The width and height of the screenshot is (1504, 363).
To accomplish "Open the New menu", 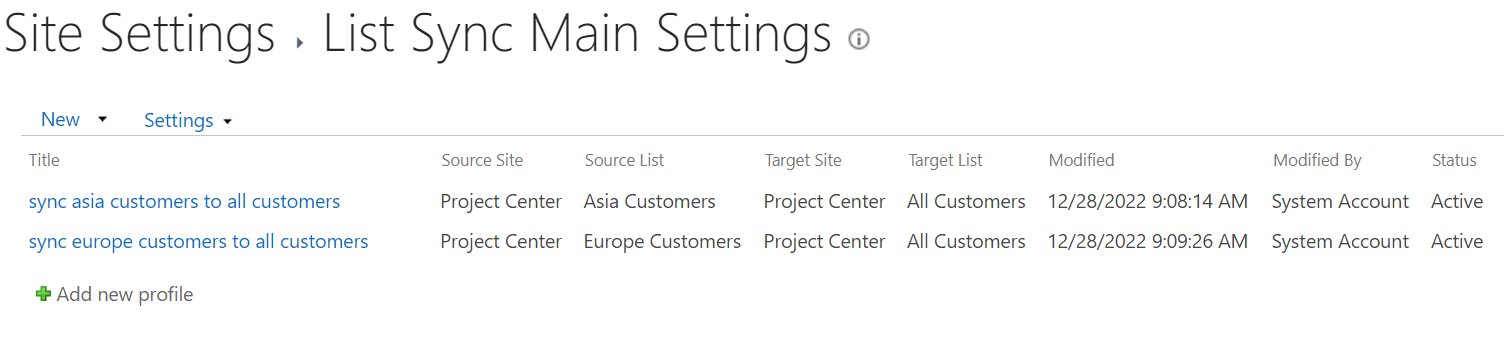I will [x=60, y=119].
